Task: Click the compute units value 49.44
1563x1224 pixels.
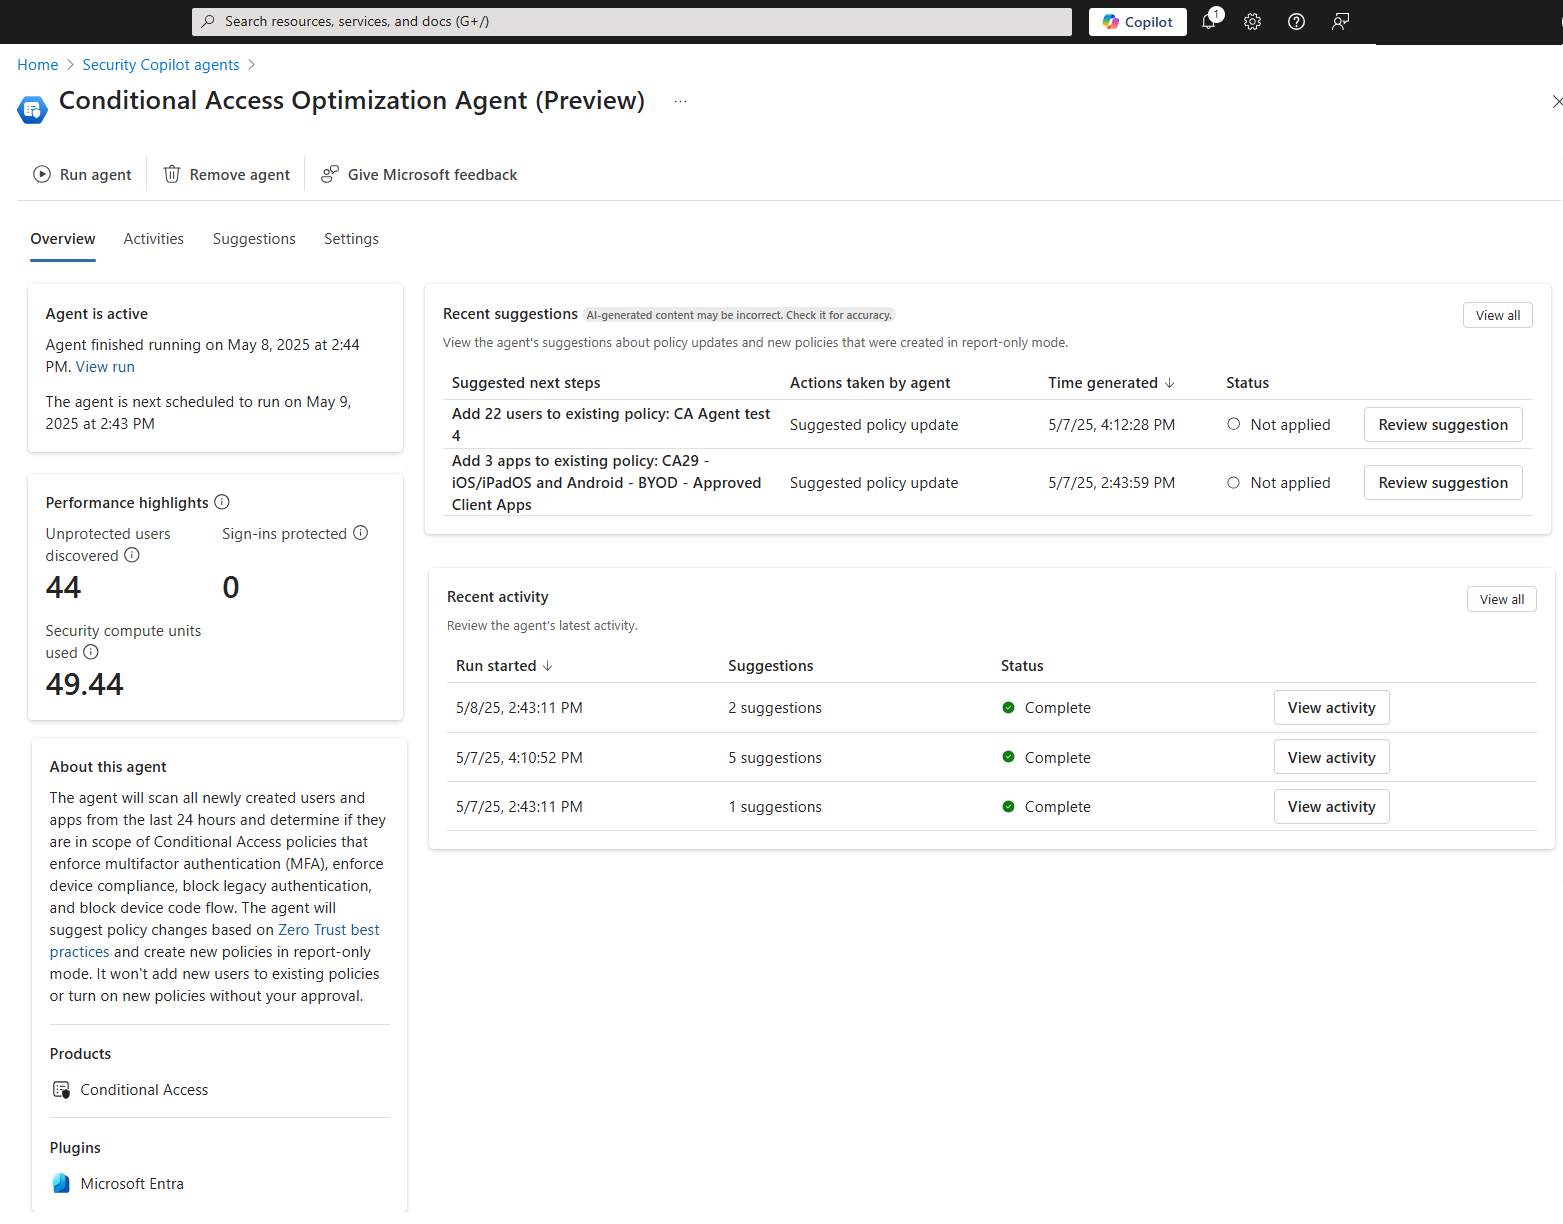Action: tap(85, 684)
